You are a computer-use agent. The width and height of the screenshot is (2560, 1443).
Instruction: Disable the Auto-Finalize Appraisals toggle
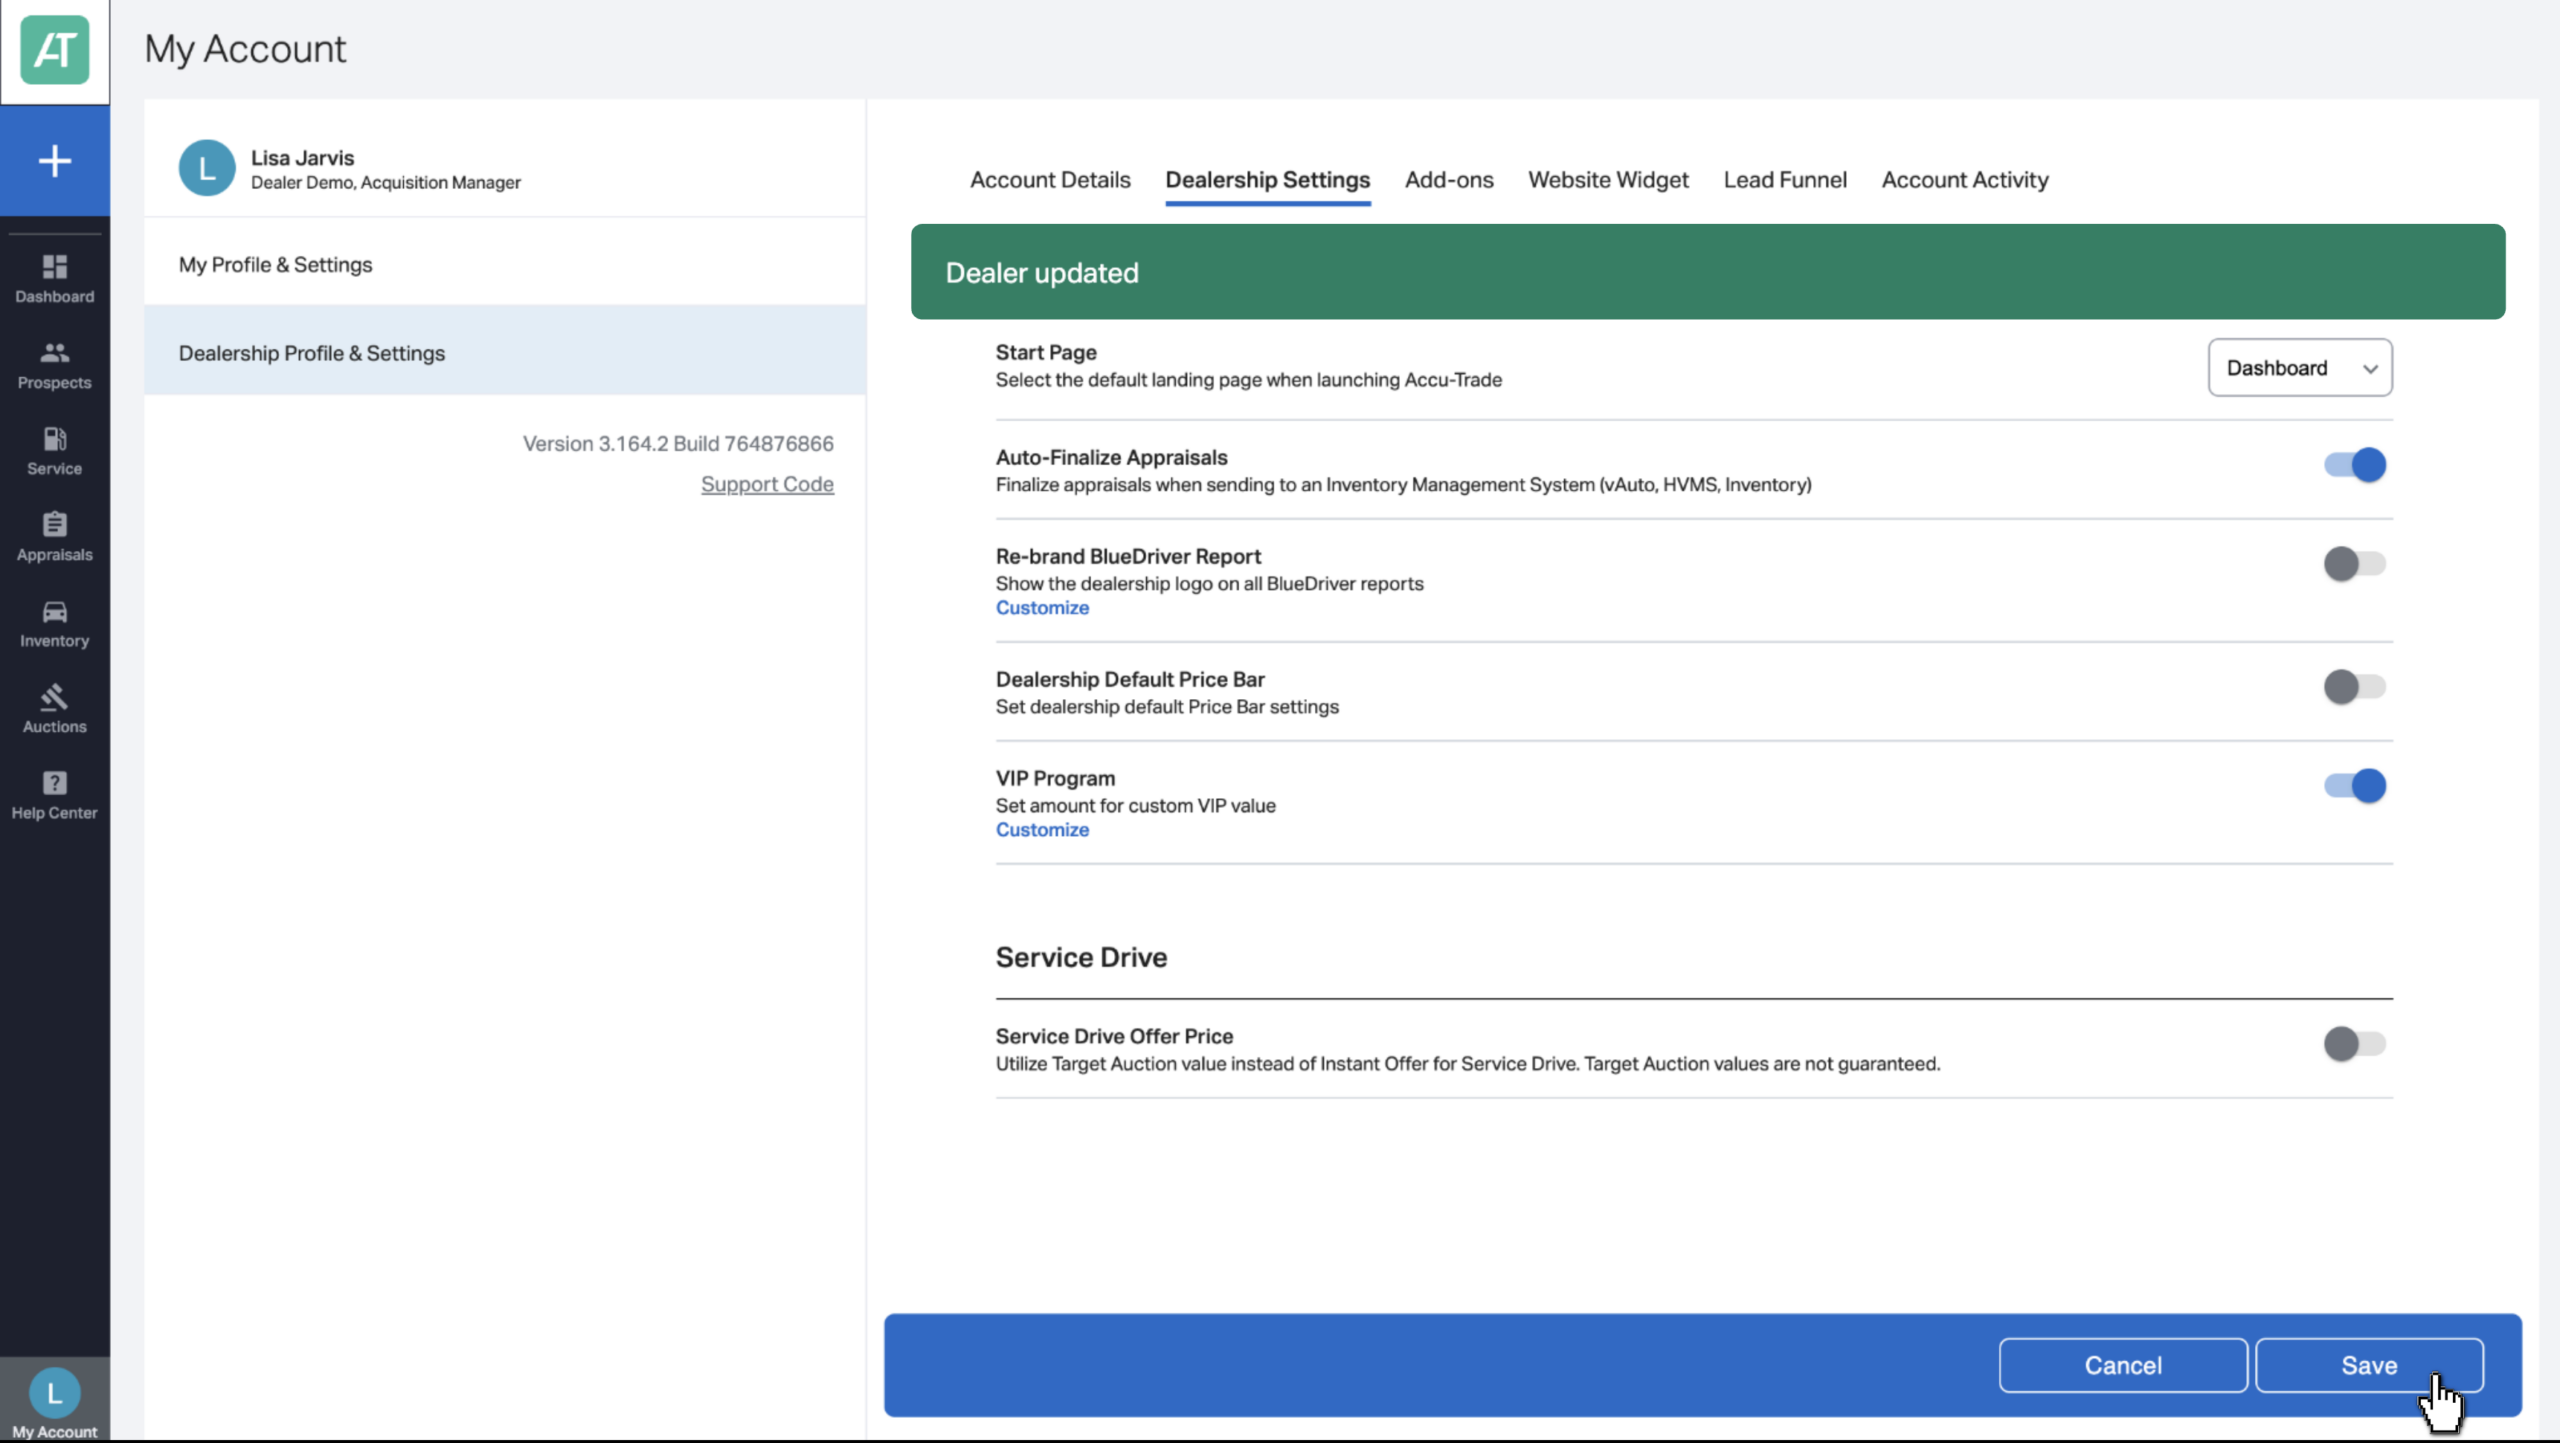2354,465
